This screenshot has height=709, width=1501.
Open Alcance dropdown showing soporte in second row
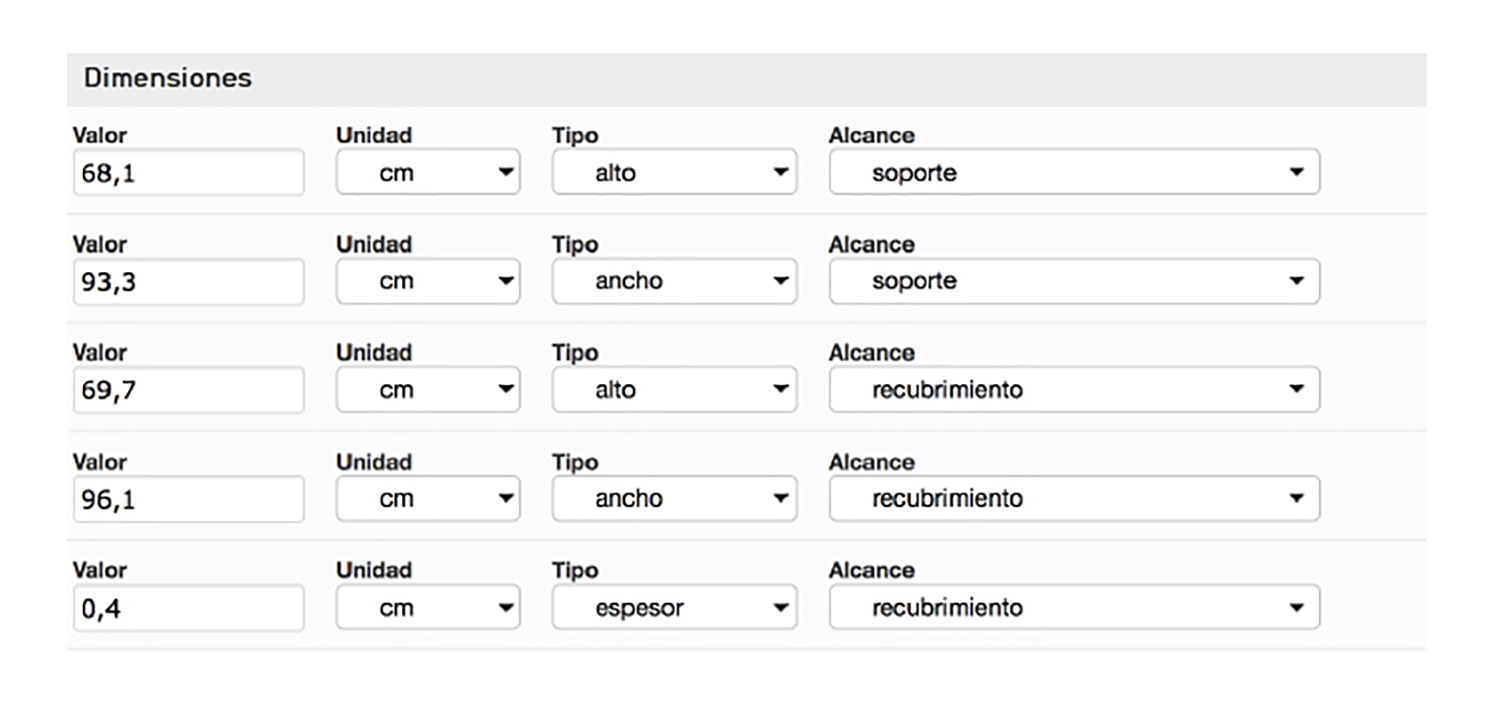point(1074,282)
